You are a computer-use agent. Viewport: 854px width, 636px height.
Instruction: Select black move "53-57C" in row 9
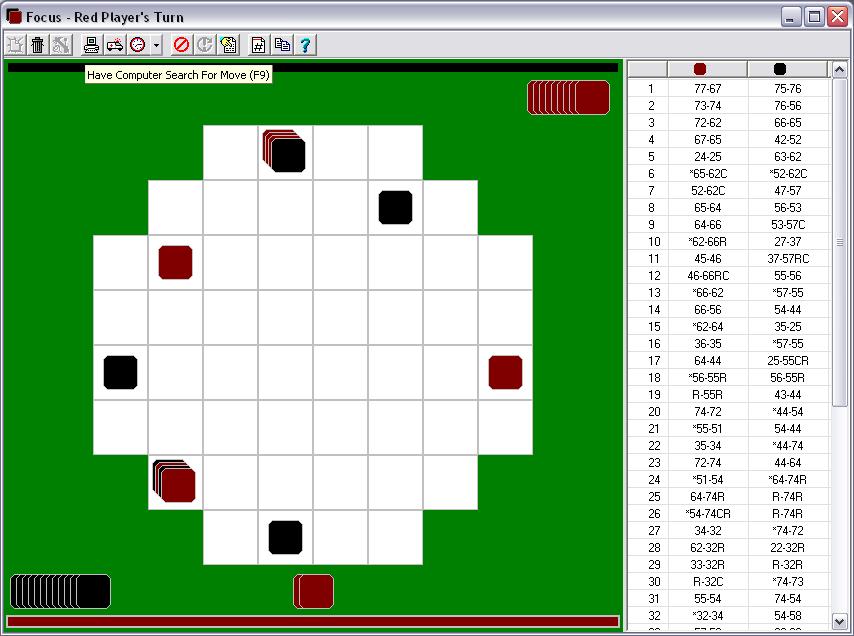point(788,224)
